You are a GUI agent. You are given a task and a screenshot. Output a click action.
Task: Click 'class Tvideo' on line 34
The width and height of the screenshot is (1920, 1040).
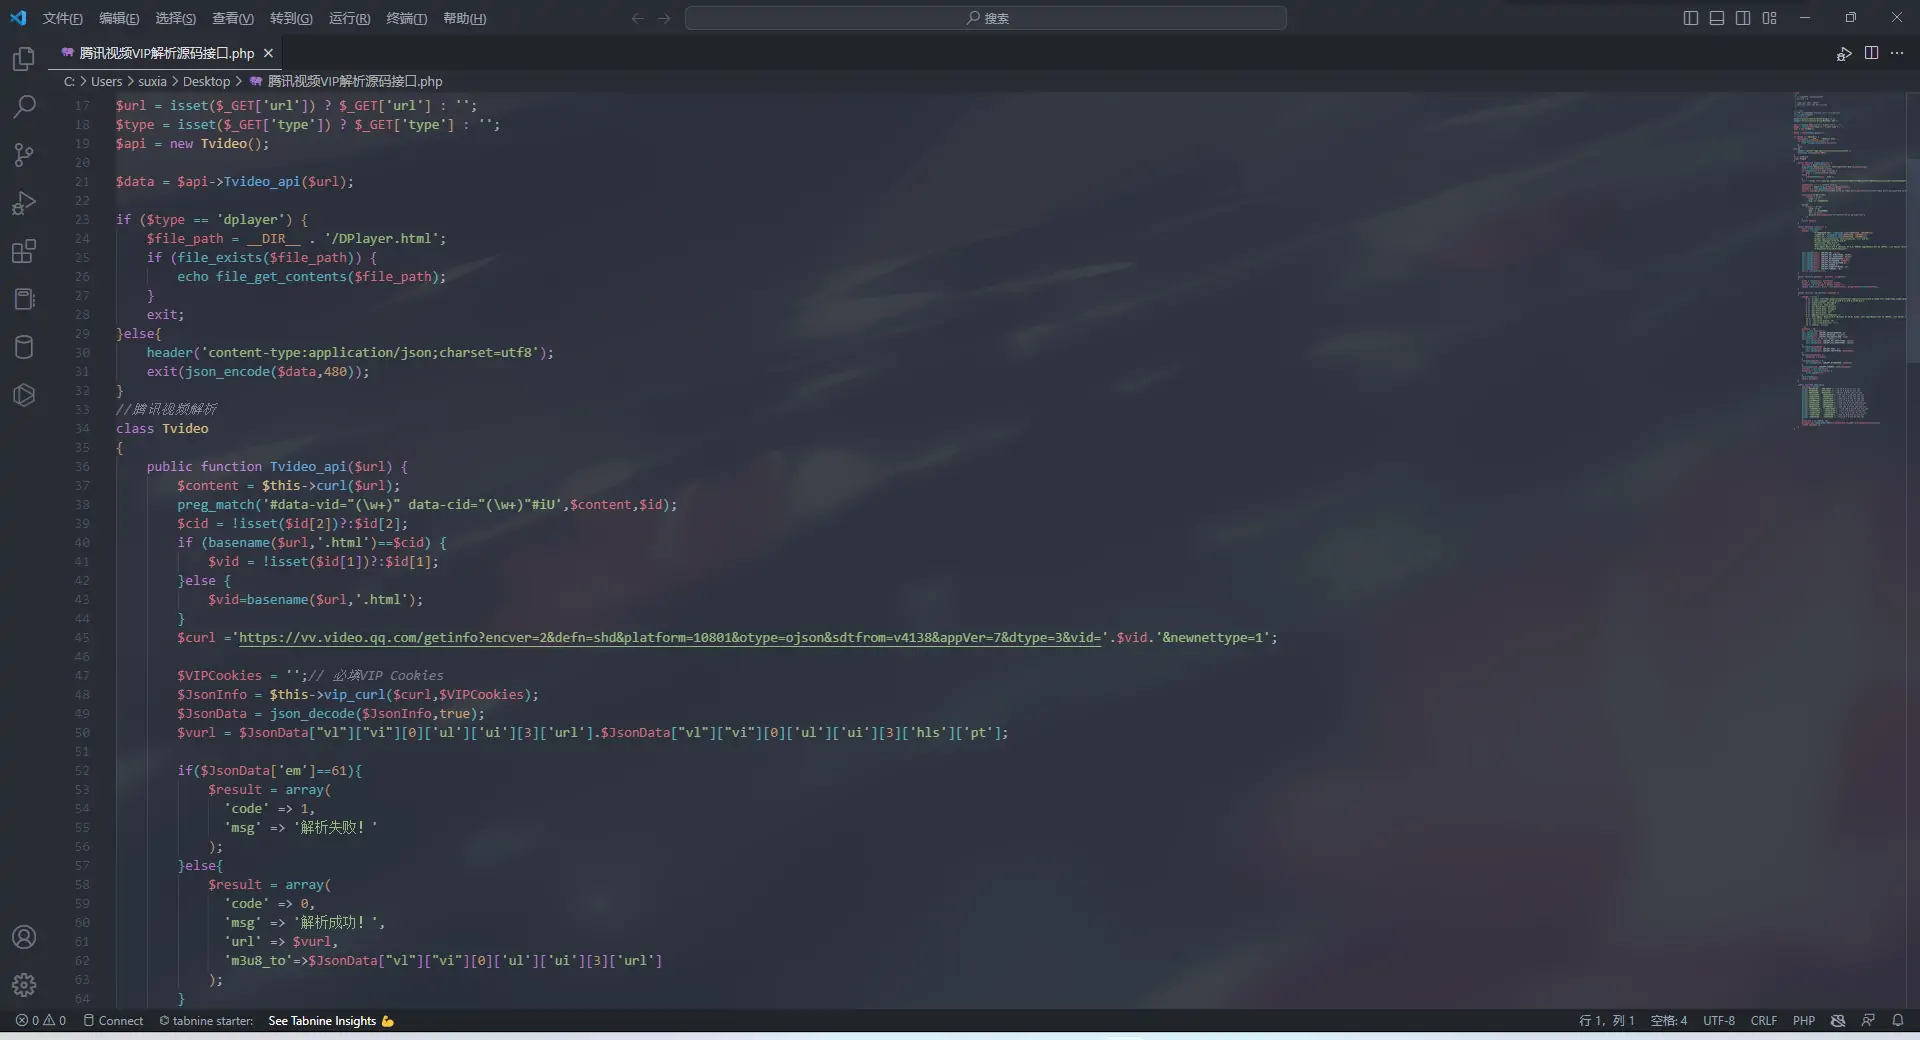162,428
